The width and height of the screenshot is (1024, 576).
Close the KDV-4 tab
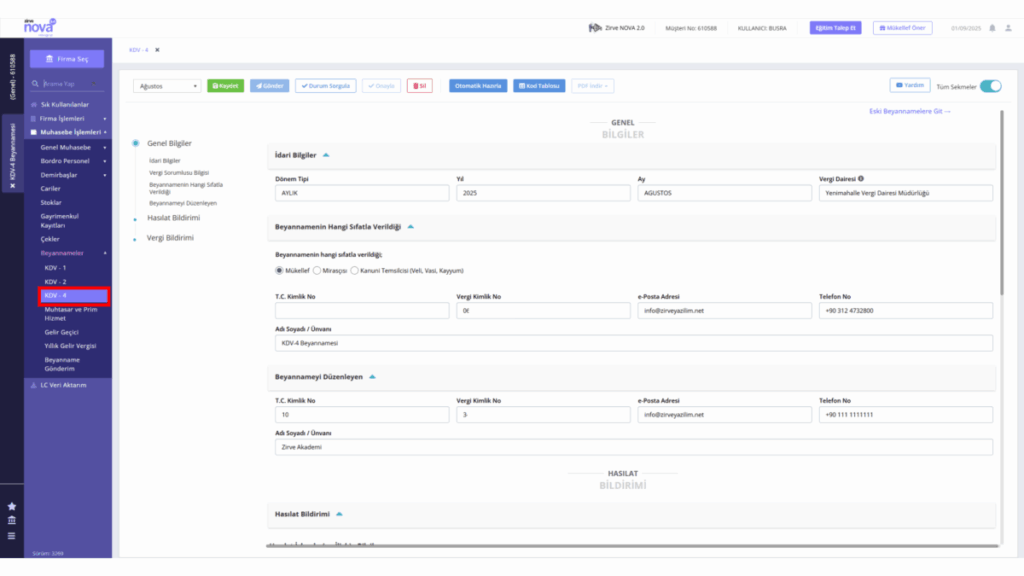click(157, 50)
